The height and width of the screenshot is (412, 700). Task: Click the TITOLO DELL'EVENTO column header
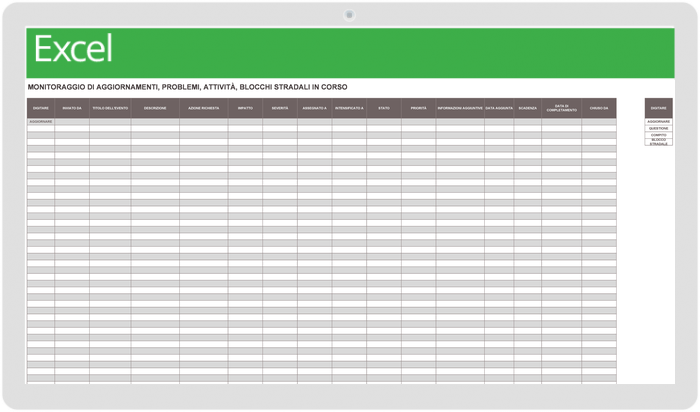(x=110, y=108)
